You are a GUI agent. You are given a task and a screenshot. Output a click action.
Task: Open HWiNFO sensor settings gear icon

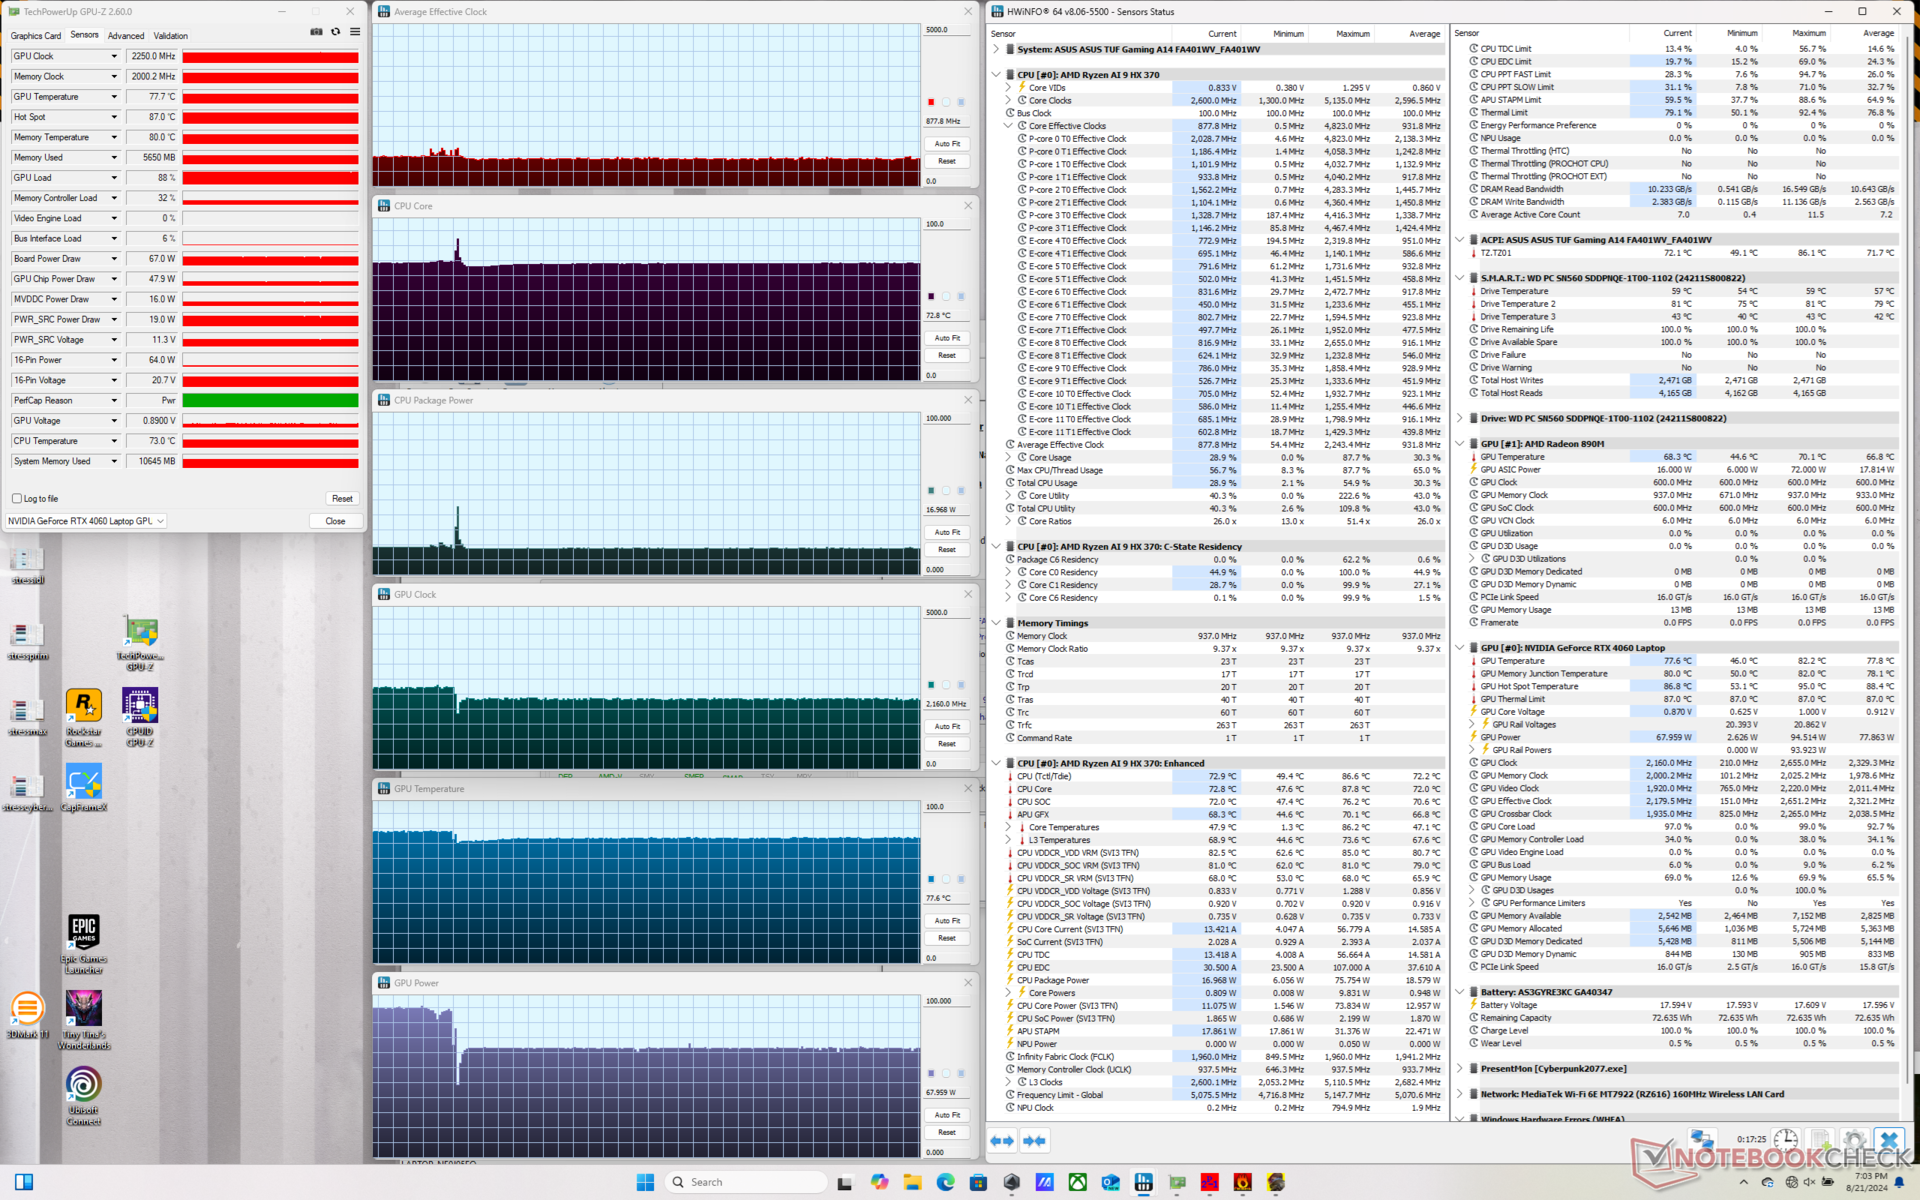point(1853,1140)
